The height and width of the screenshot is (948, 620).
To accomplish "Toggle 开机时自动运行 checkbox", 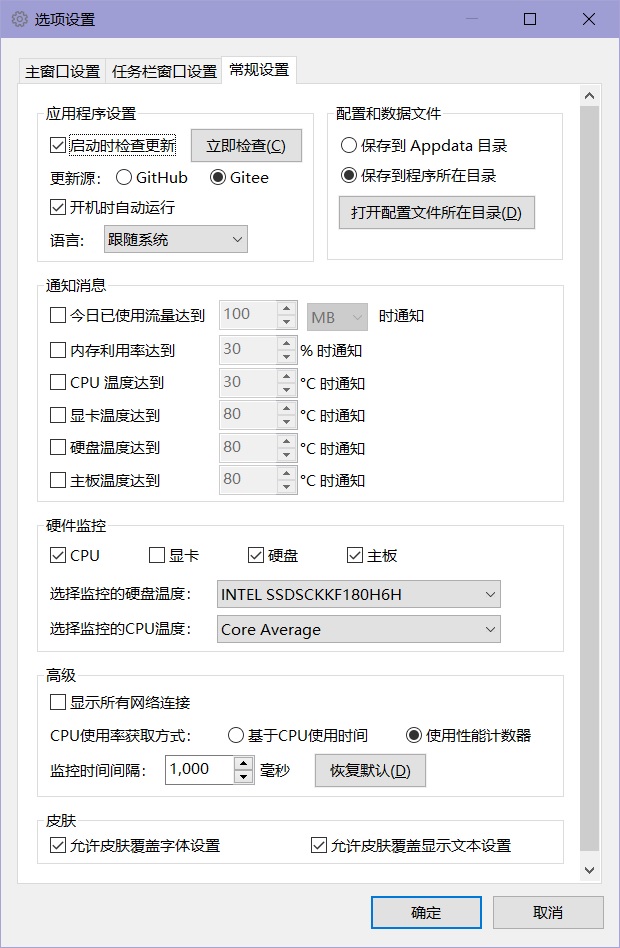I will [x=58, y=208].
